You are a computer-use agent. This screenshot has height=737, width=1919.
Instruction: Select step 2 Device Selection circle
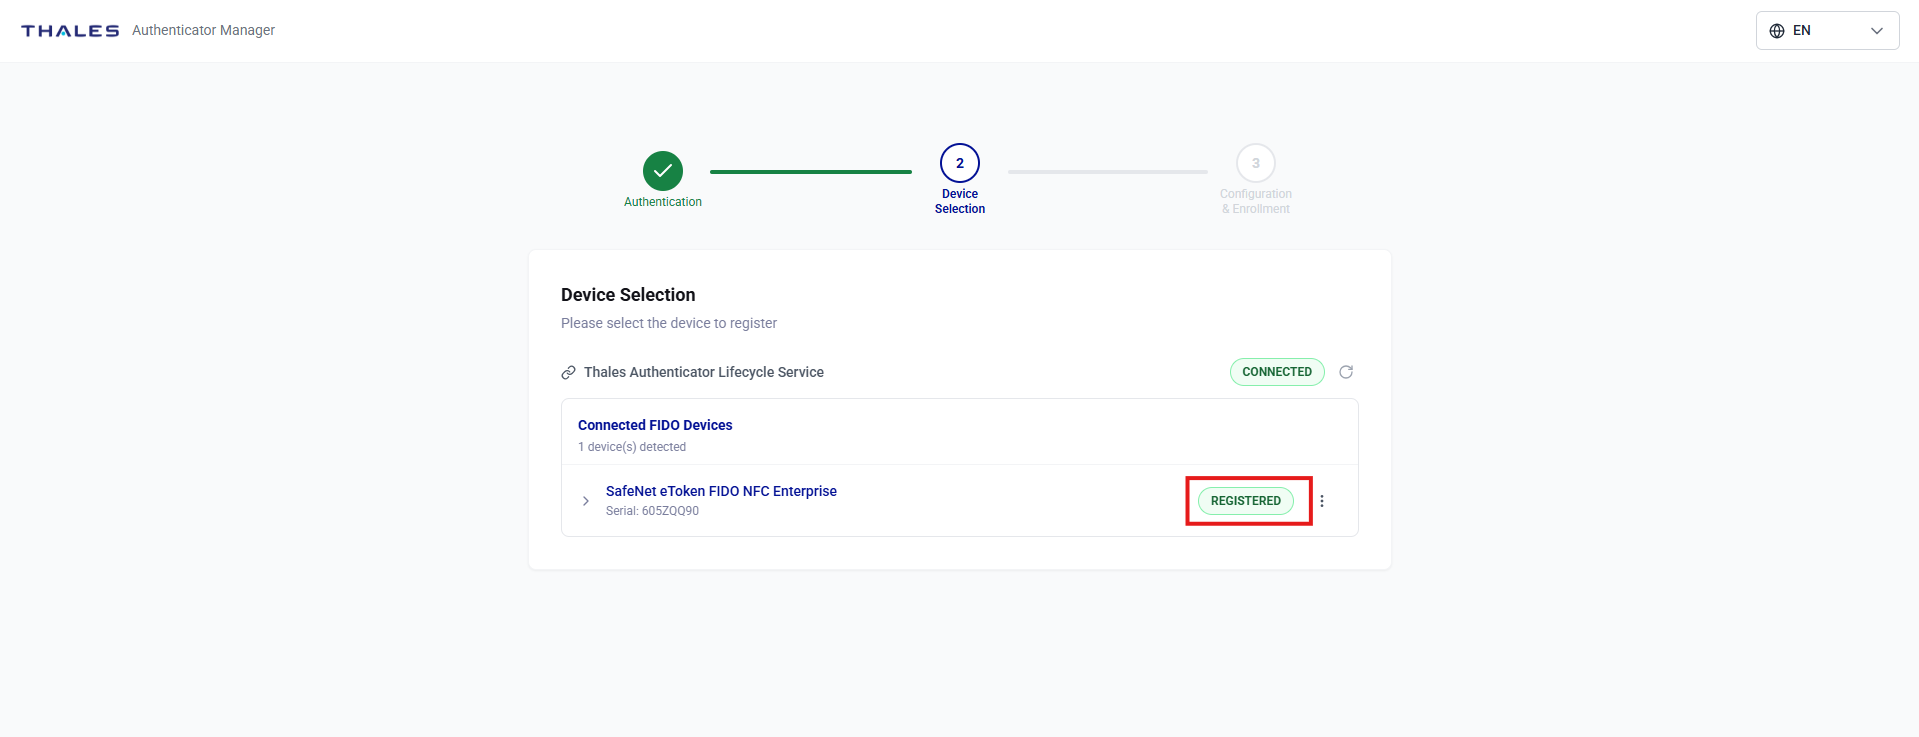959,163
